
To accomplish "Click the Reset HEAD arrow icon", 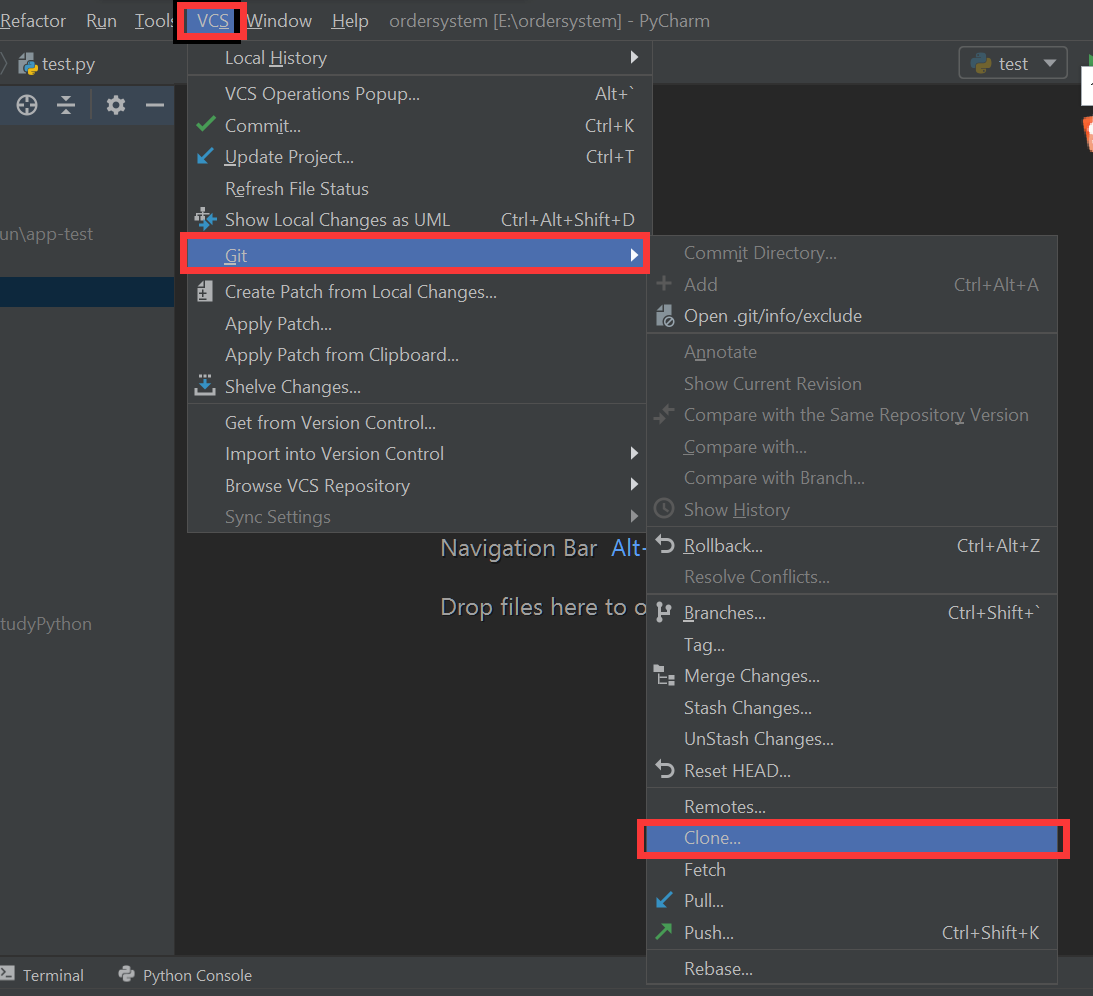I will pos(665,769).
